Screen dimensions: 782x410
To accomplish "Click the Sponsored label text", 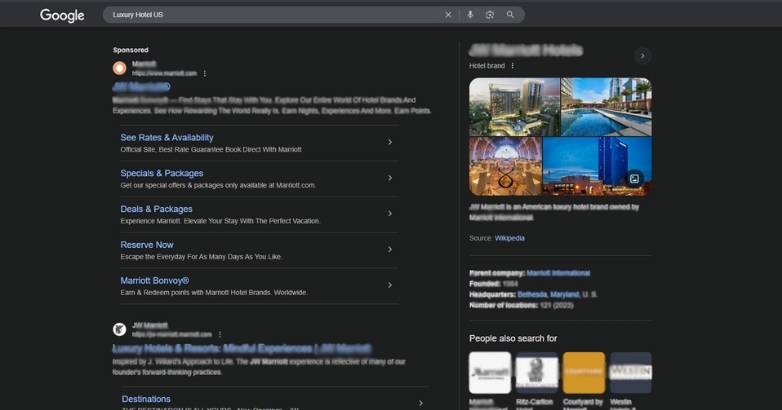I will pos(131,50).
